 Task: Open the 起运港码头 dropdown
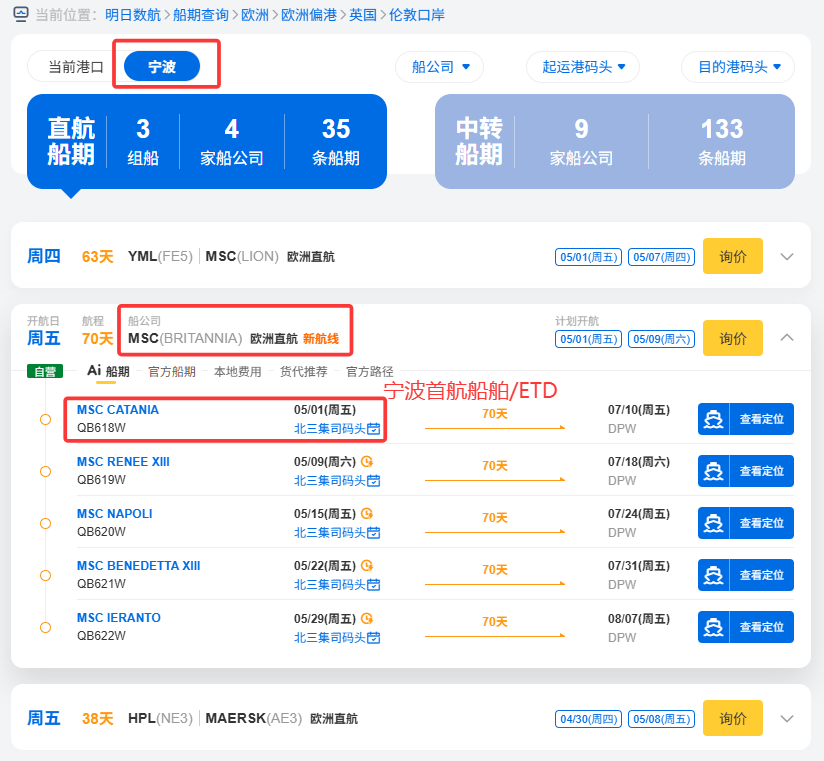pos(583,67)
